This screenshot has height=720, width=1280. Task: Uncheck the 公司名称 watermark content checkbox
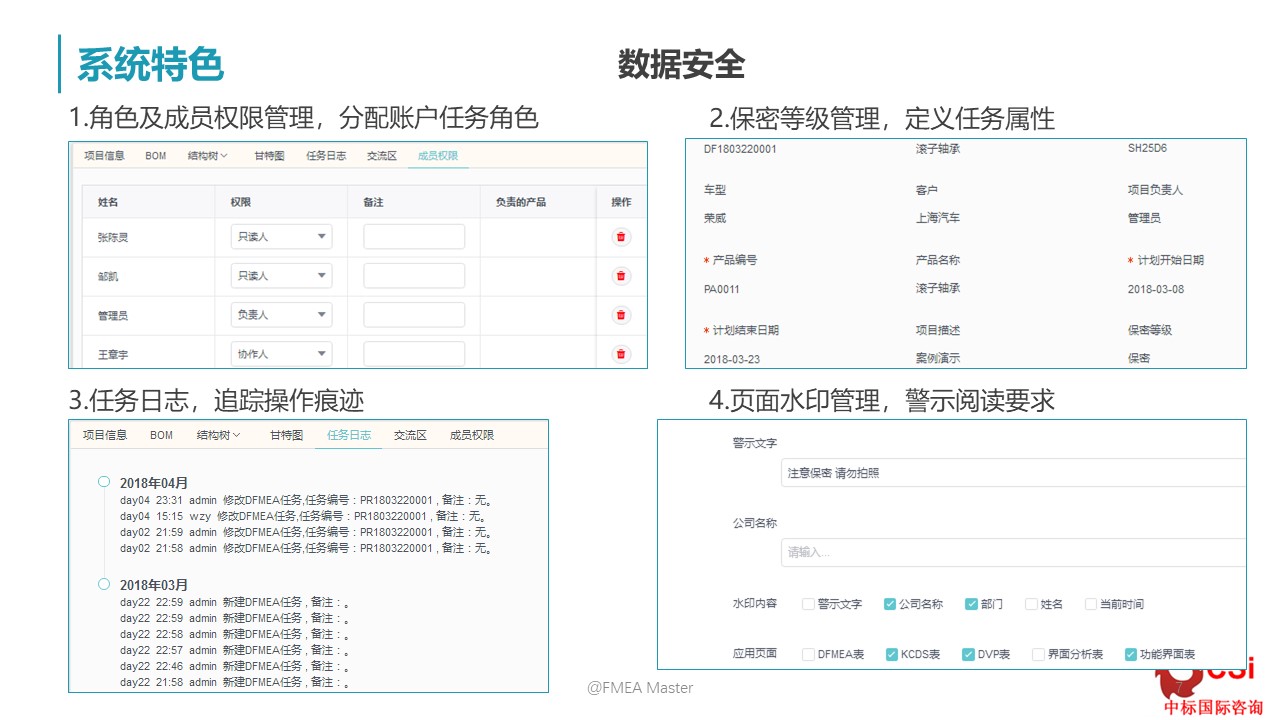[890, 604]
